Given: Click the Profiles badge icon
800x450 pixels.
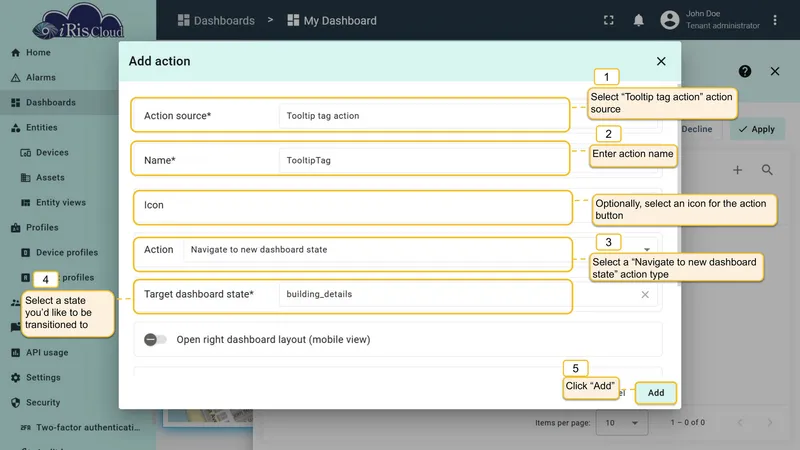Looking at the screenshot, I should tap(16, 228).
